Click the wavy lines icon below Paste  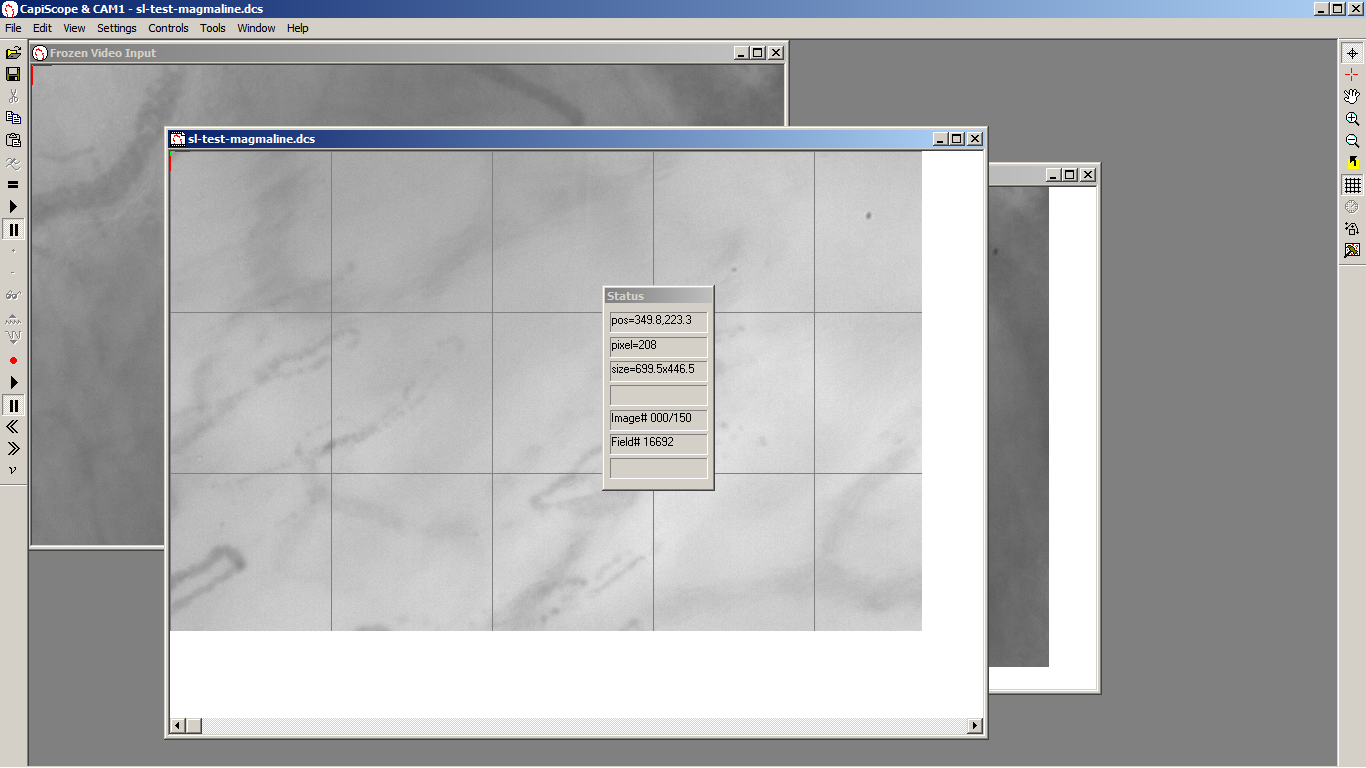13,162
